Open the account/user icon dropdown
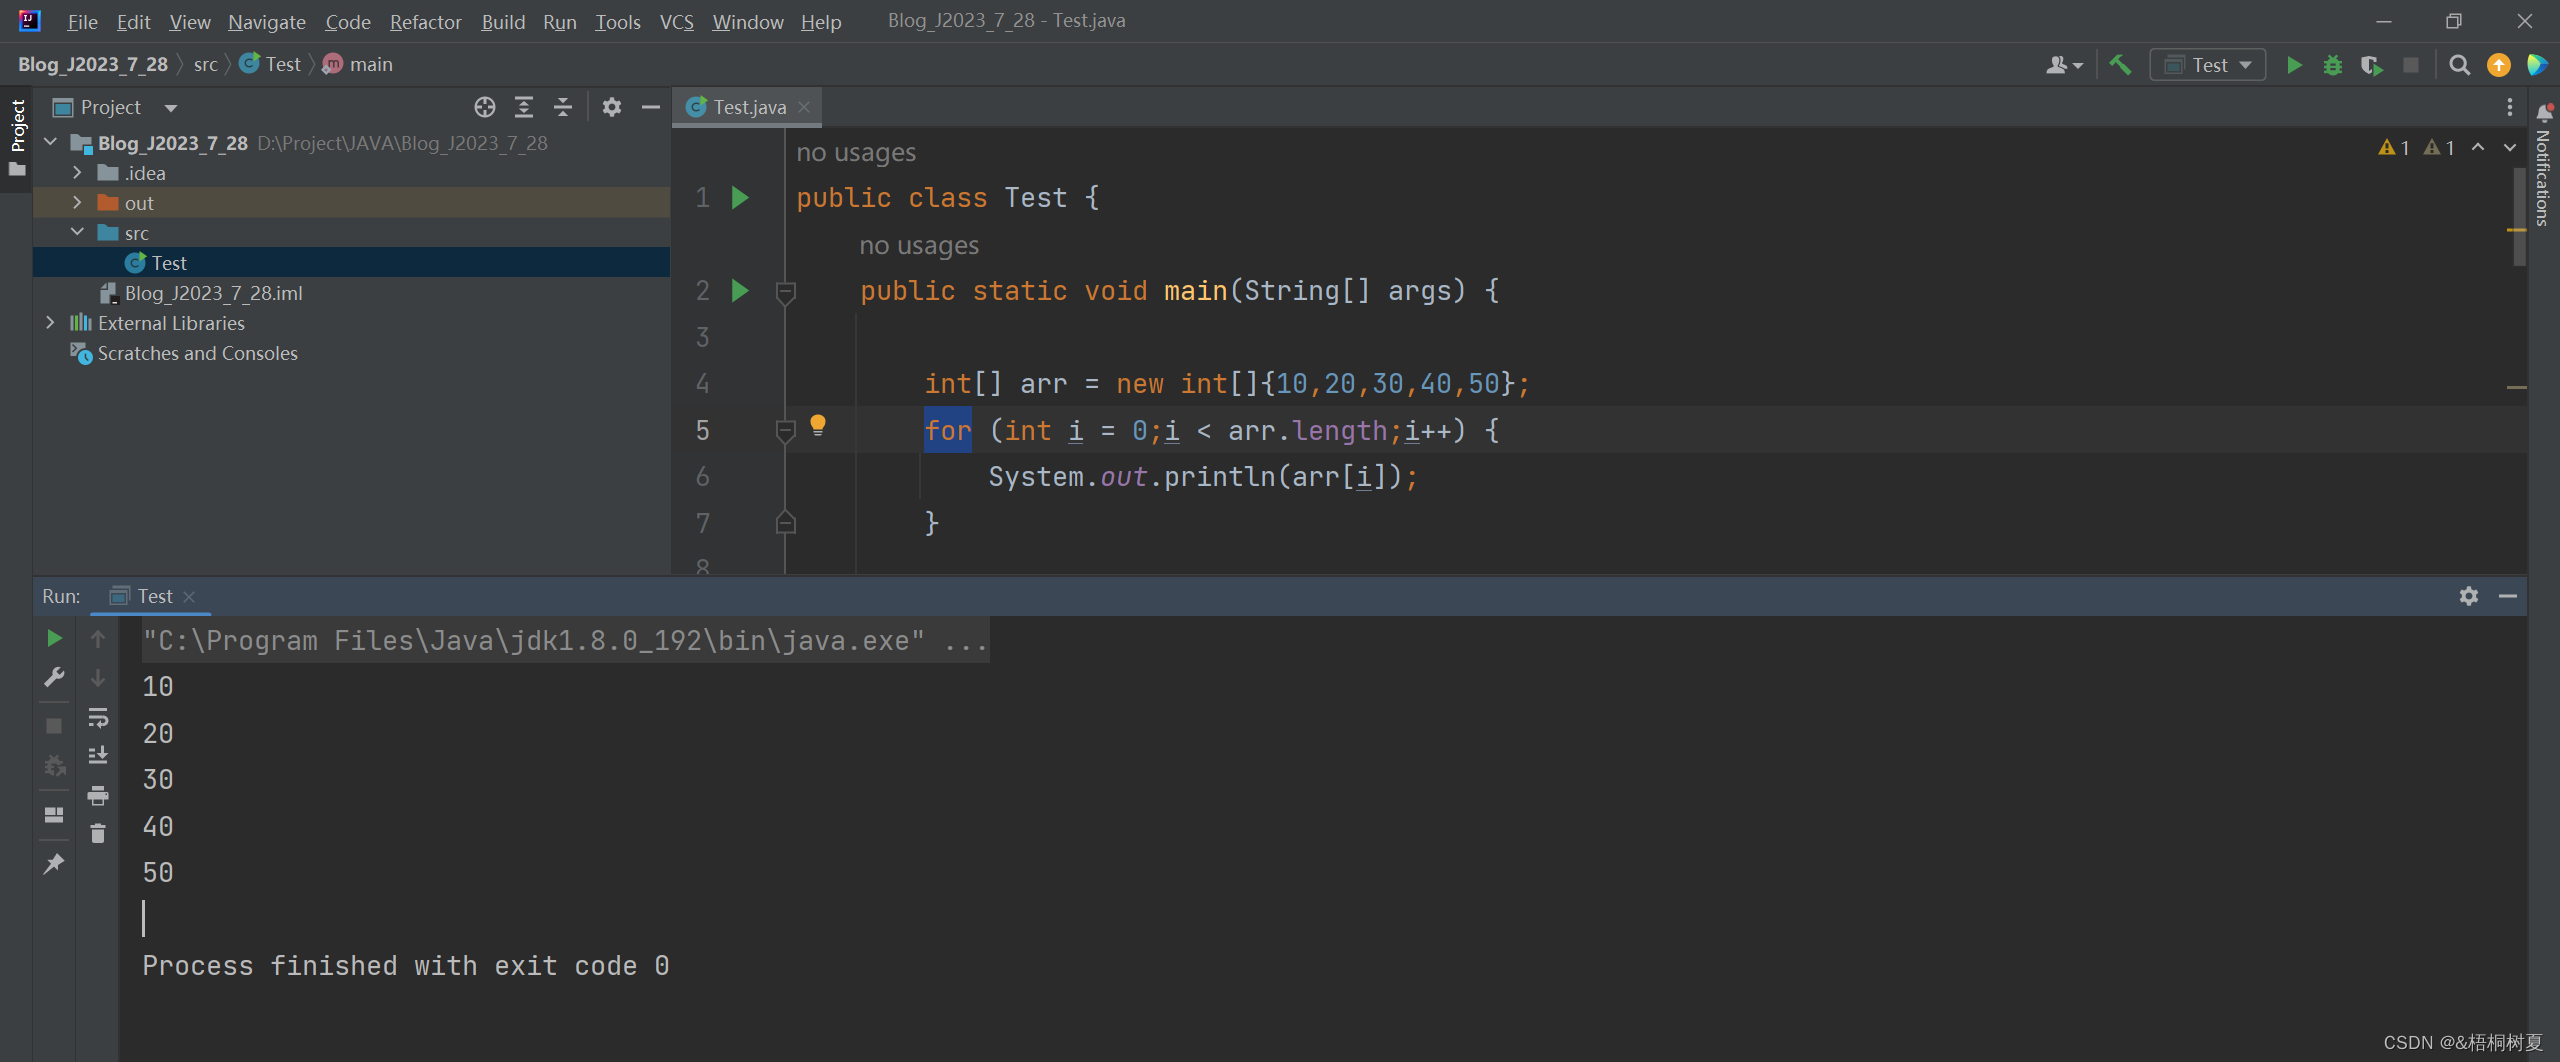The image size is (2560, 1062). click(x=2064, y=65)
